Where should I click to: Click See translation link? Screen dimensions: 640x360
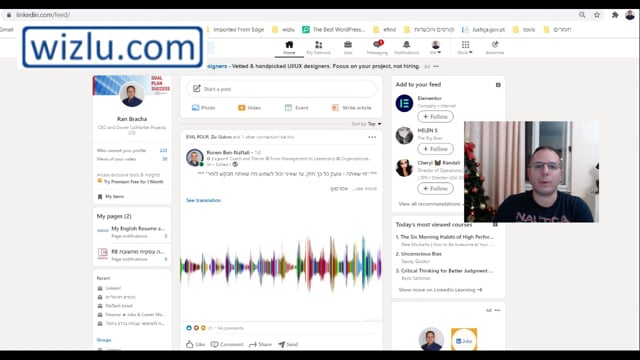pyautogui.click(x=203, y=200)
